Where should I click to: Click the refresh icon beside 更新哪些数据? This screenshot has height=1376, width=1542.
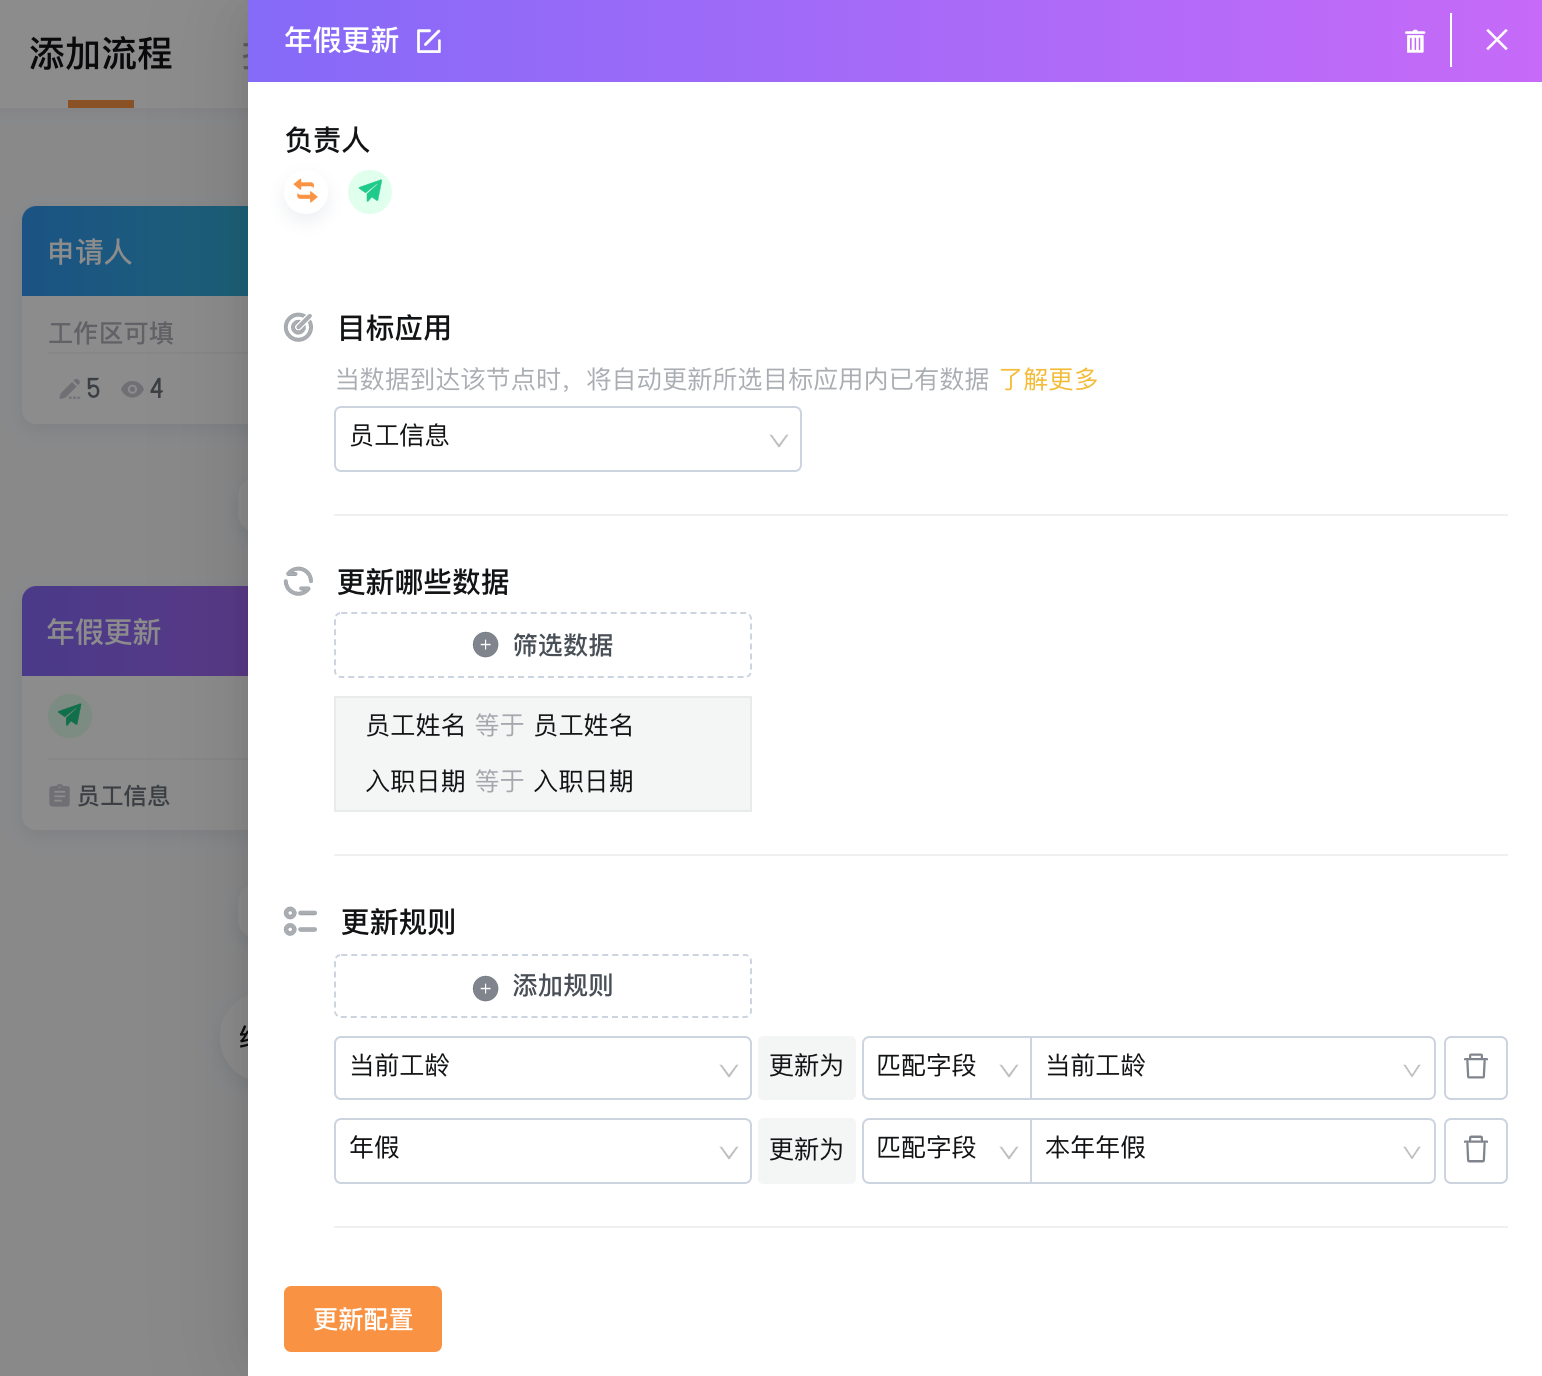[x=298, y=581]
